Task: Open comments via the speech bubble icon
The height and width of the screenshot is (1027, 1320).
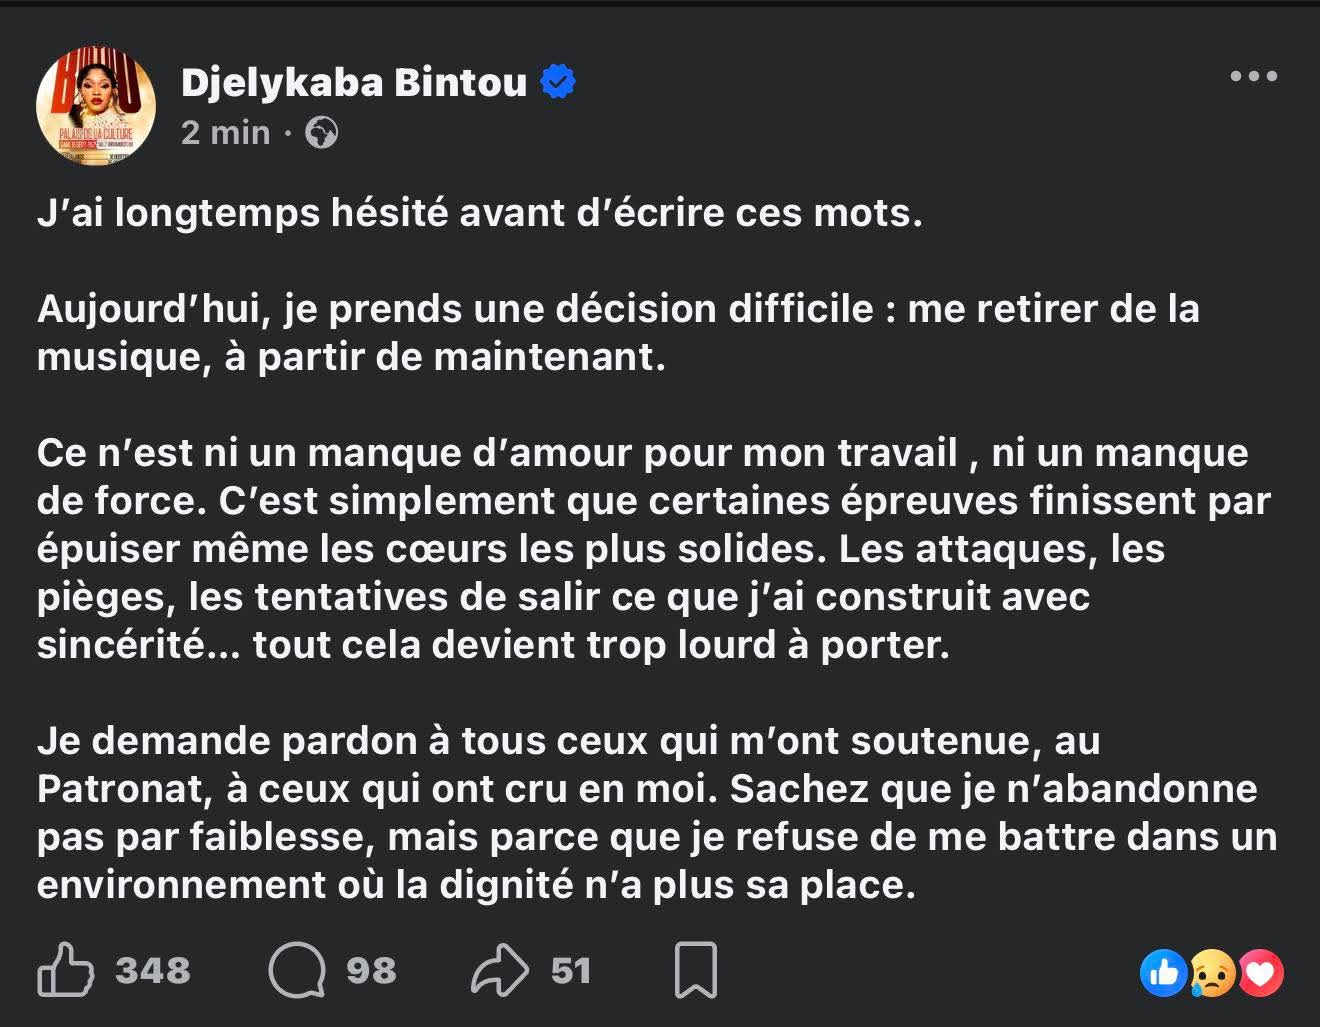Action: (x=297, y=970)
